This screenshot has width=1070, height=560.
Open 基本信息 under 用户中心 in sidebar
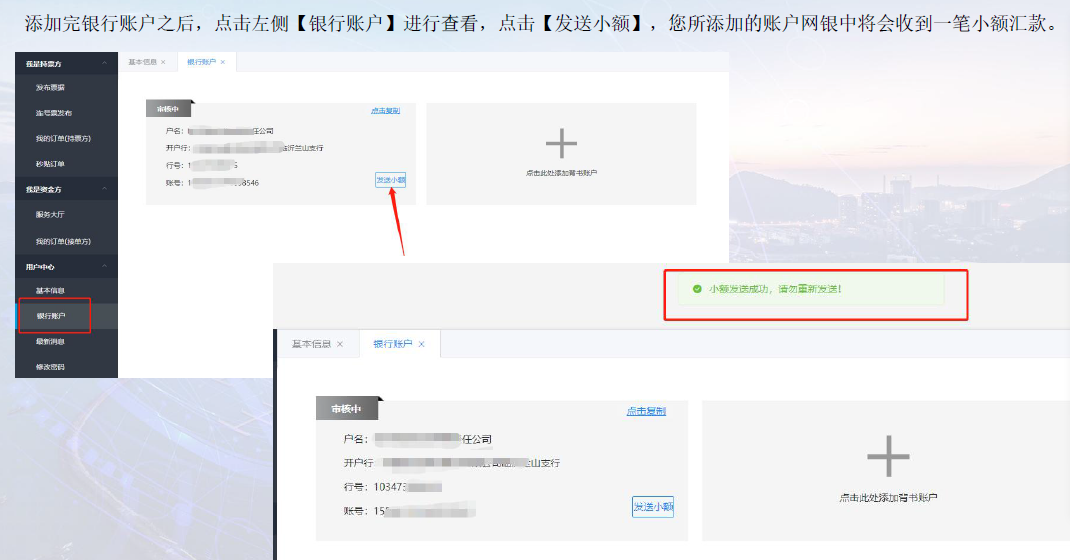coord(50,291)
